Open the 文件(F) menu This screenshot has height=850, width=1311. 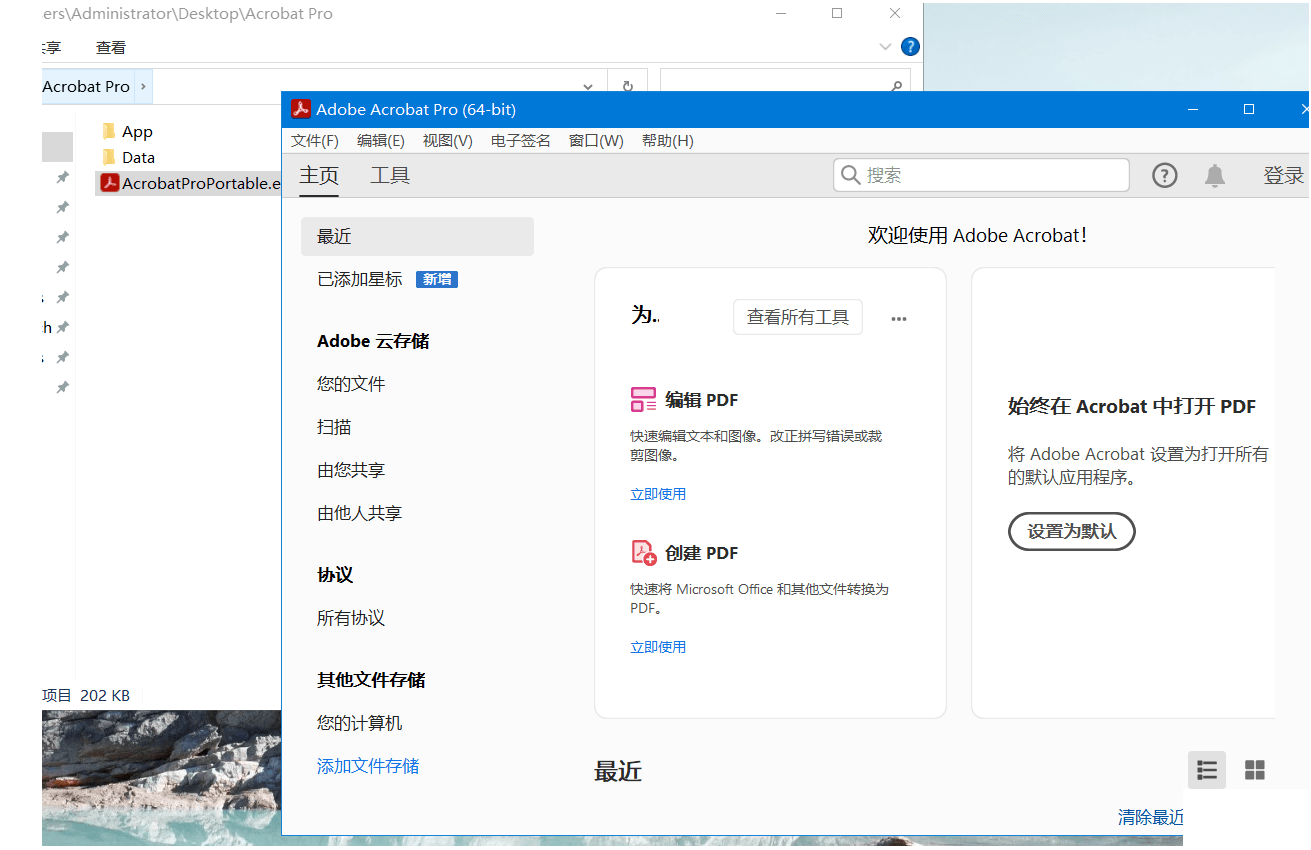click(314, 141)
